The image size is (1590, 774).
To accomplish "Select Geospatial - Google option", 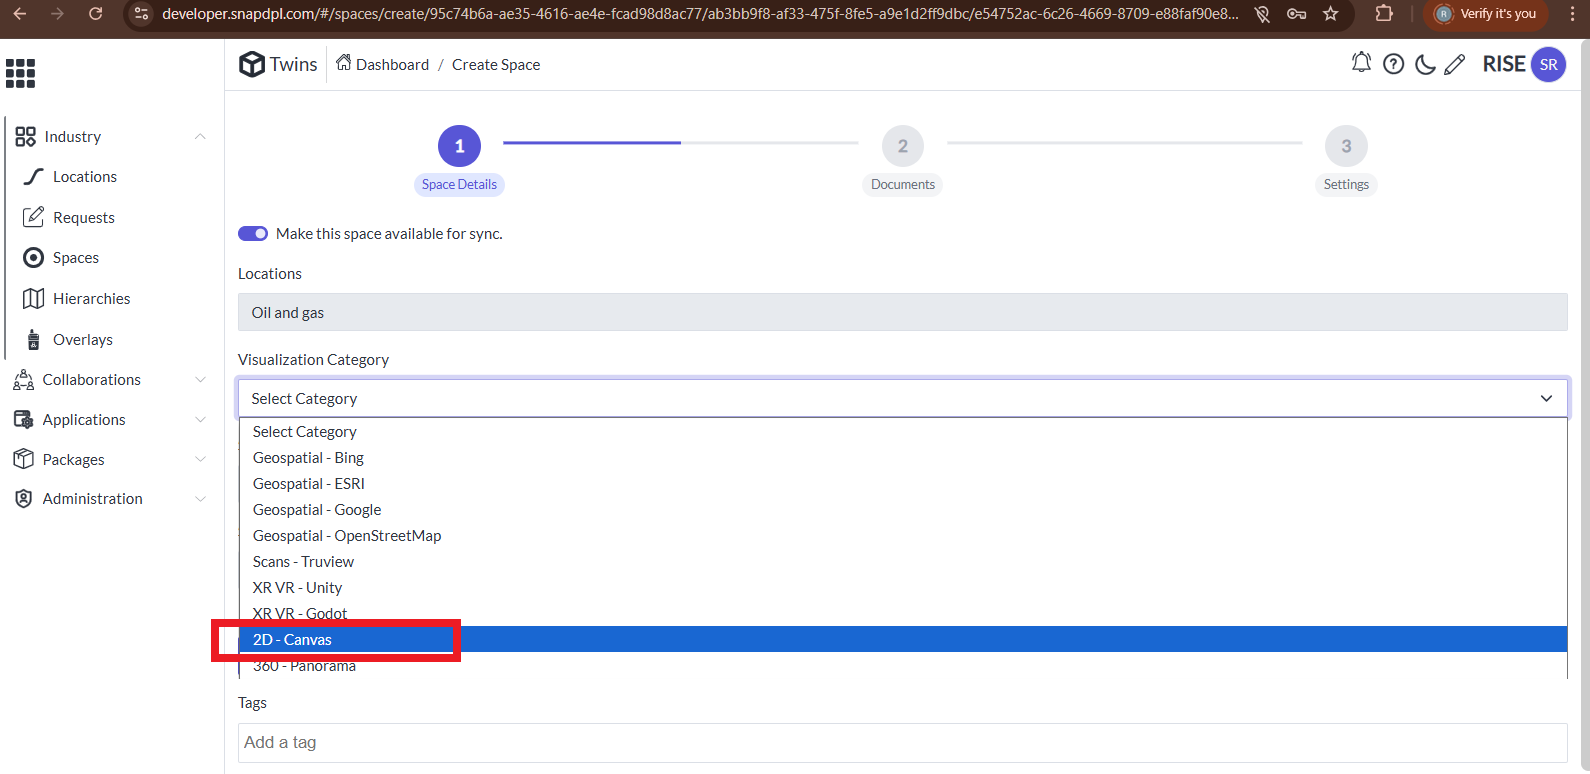I will 903,510.
